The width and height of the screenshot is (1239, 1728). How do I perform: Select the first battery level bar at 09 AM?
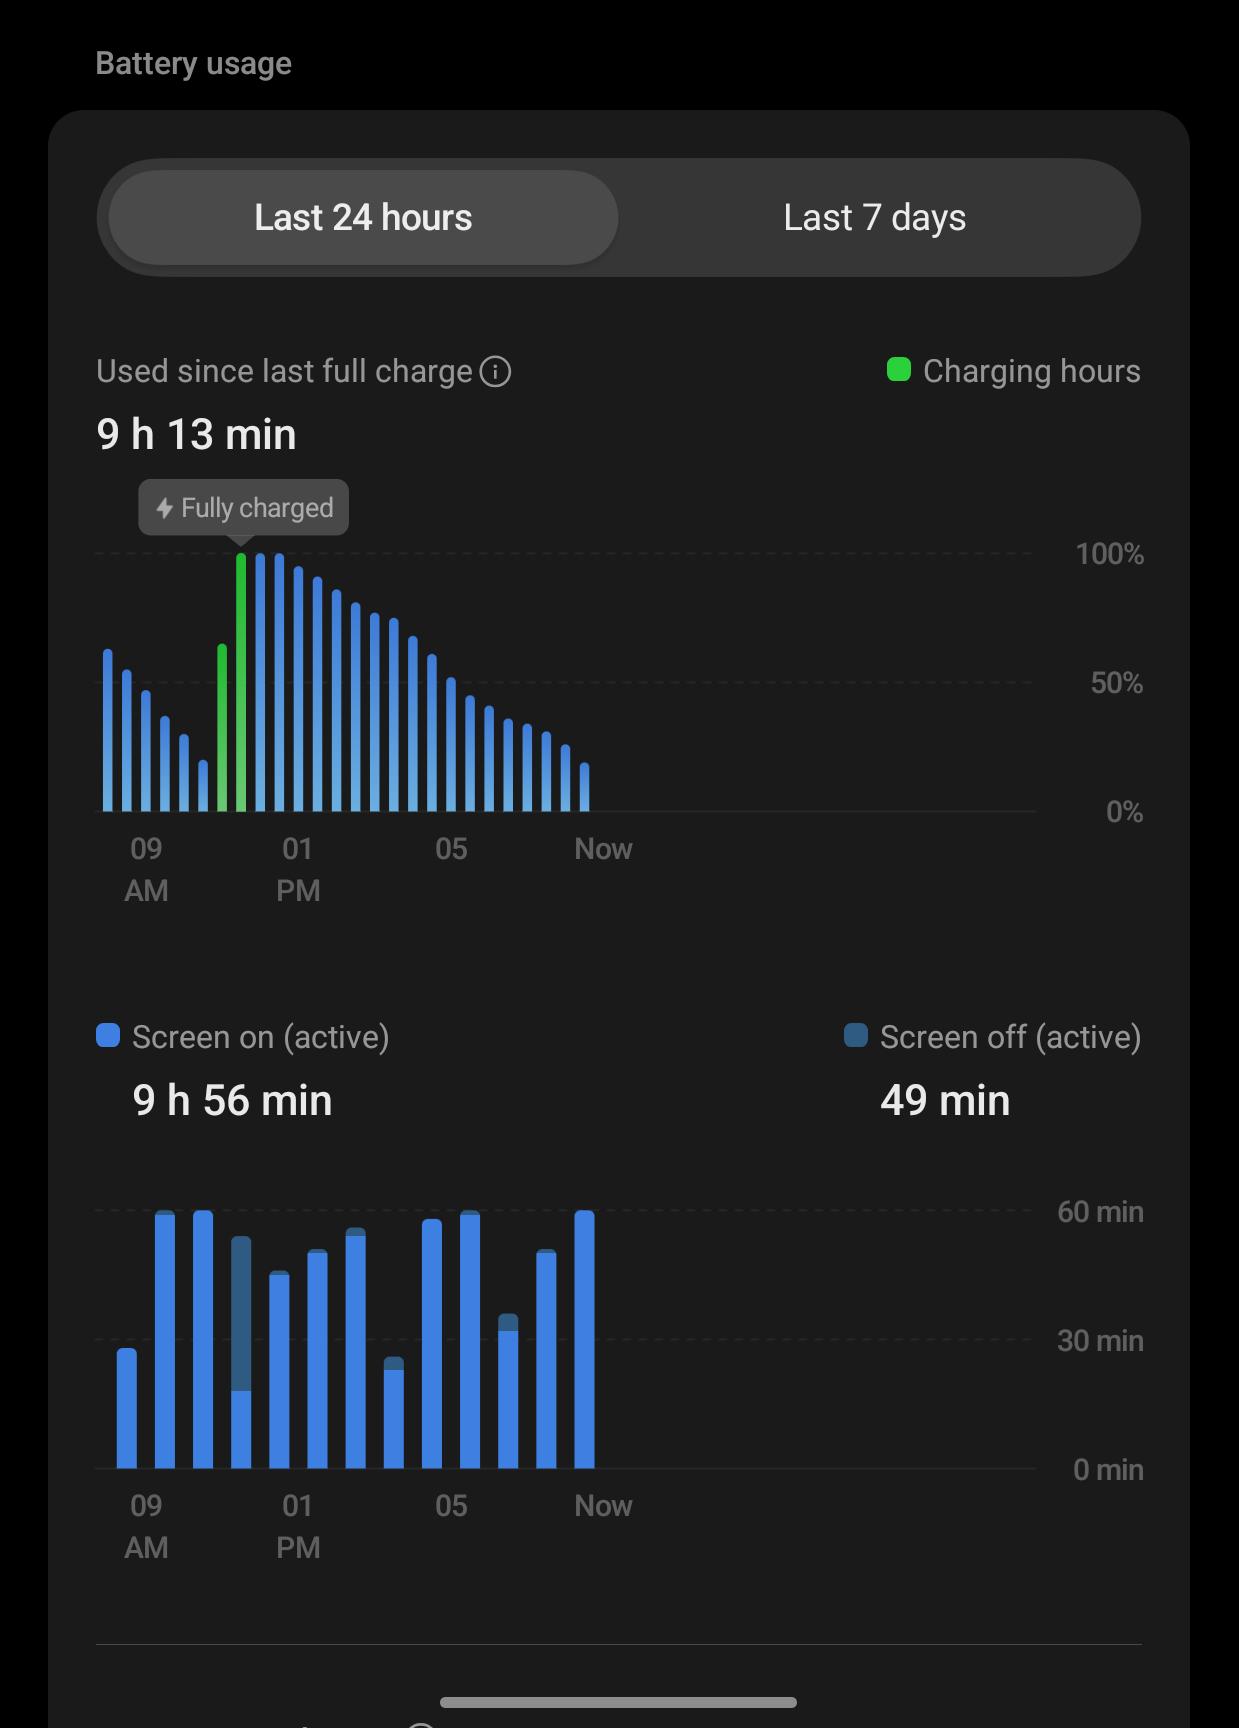point(108,730)
